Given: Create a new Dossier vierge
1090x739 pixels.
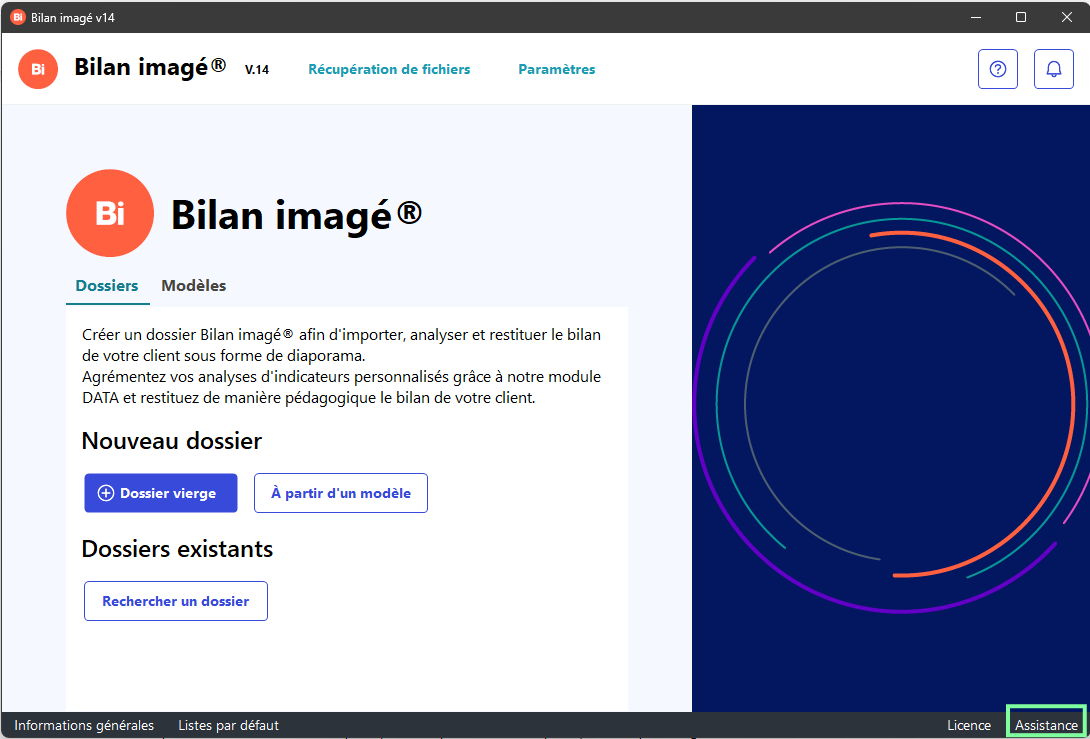Looking at the screenshot, I should click(161, 493).
